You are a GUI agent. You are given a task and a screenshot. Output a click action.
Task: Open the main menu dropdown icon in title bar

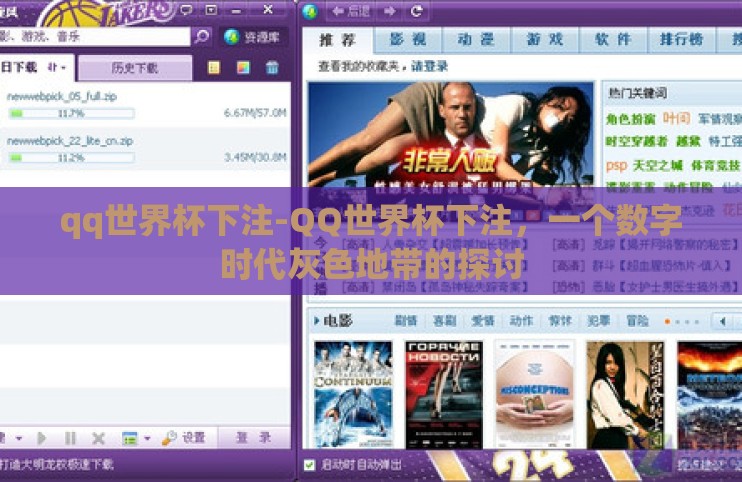[211, 9]
